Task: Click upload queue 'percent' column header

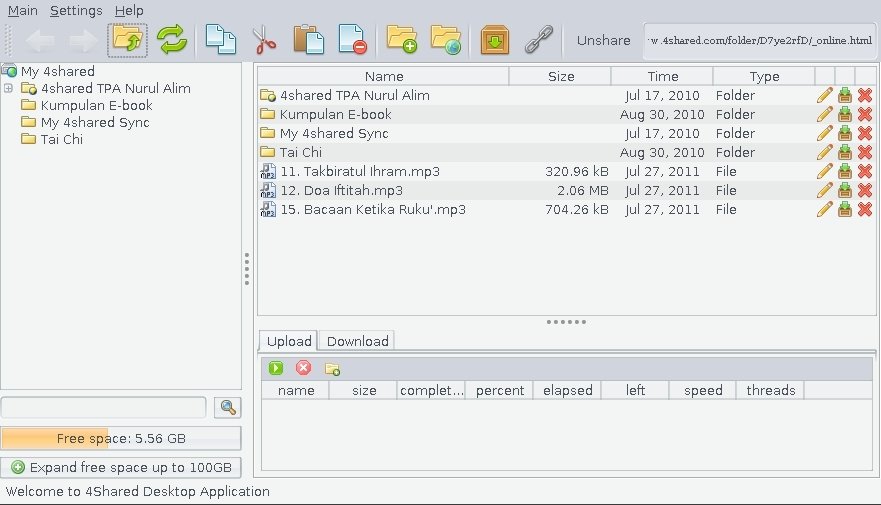Action: [x=499, y=390]
